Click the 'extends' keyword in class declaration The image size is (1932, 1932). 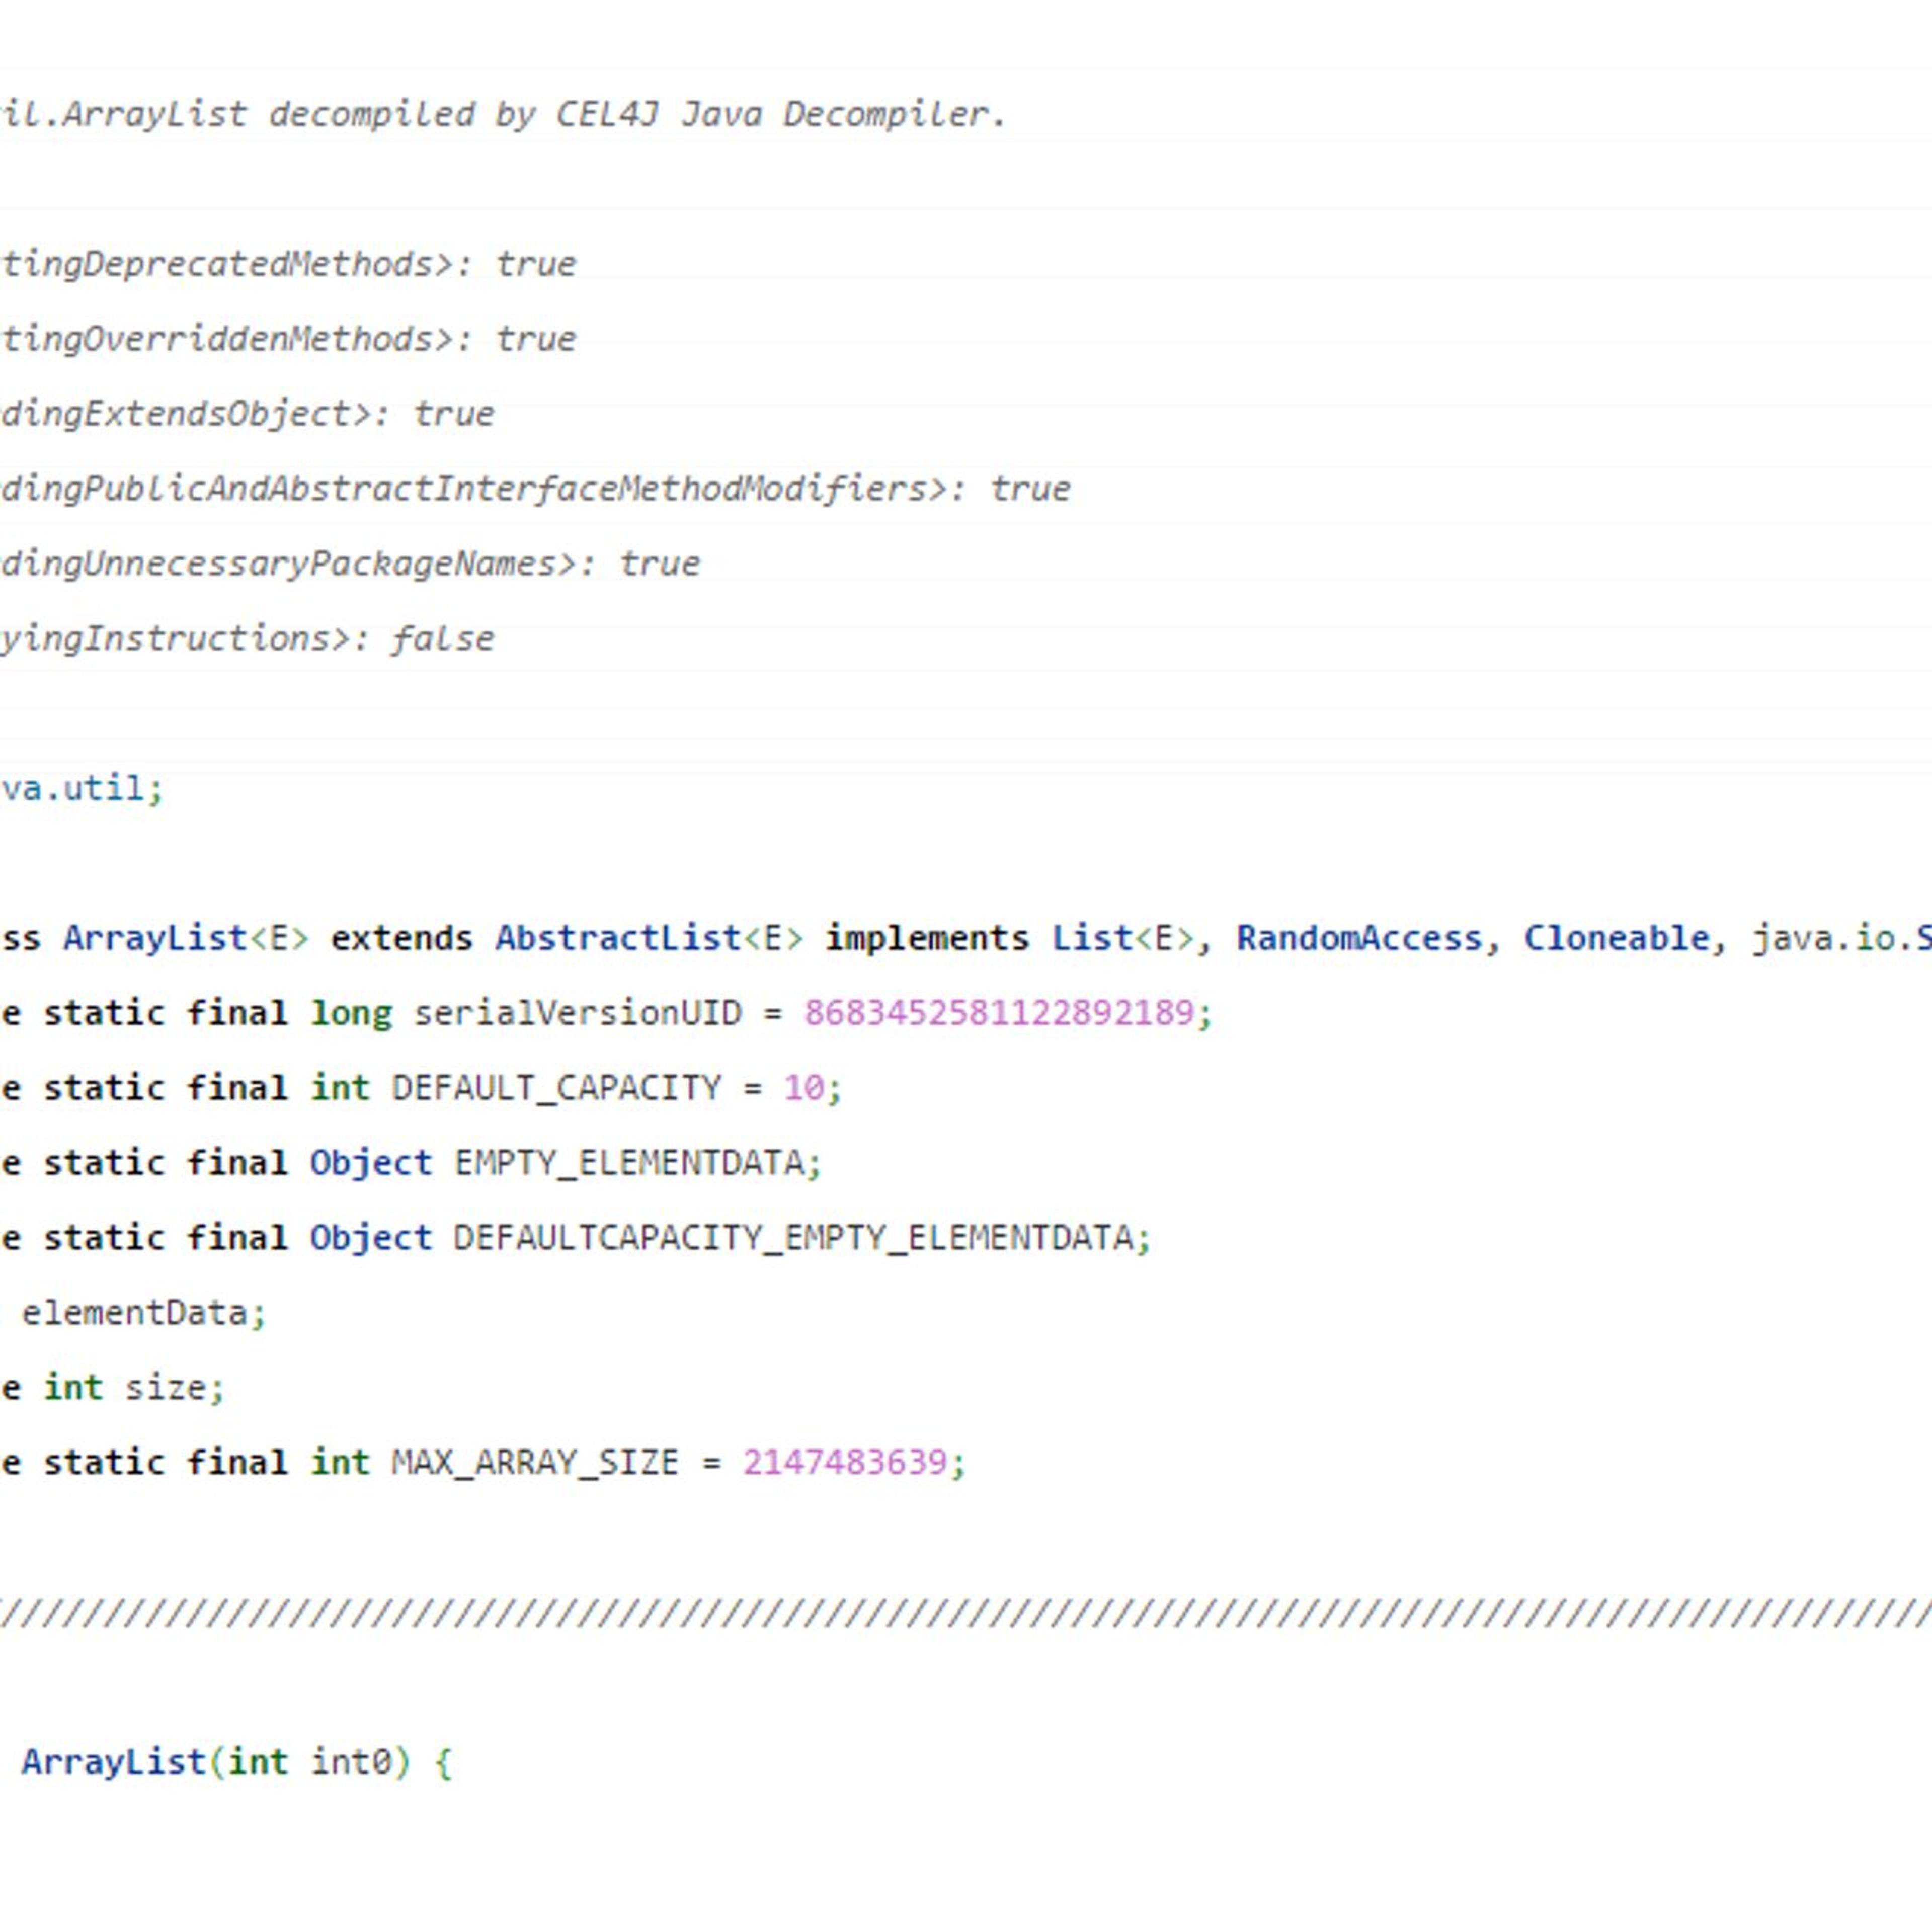(401, 939)
